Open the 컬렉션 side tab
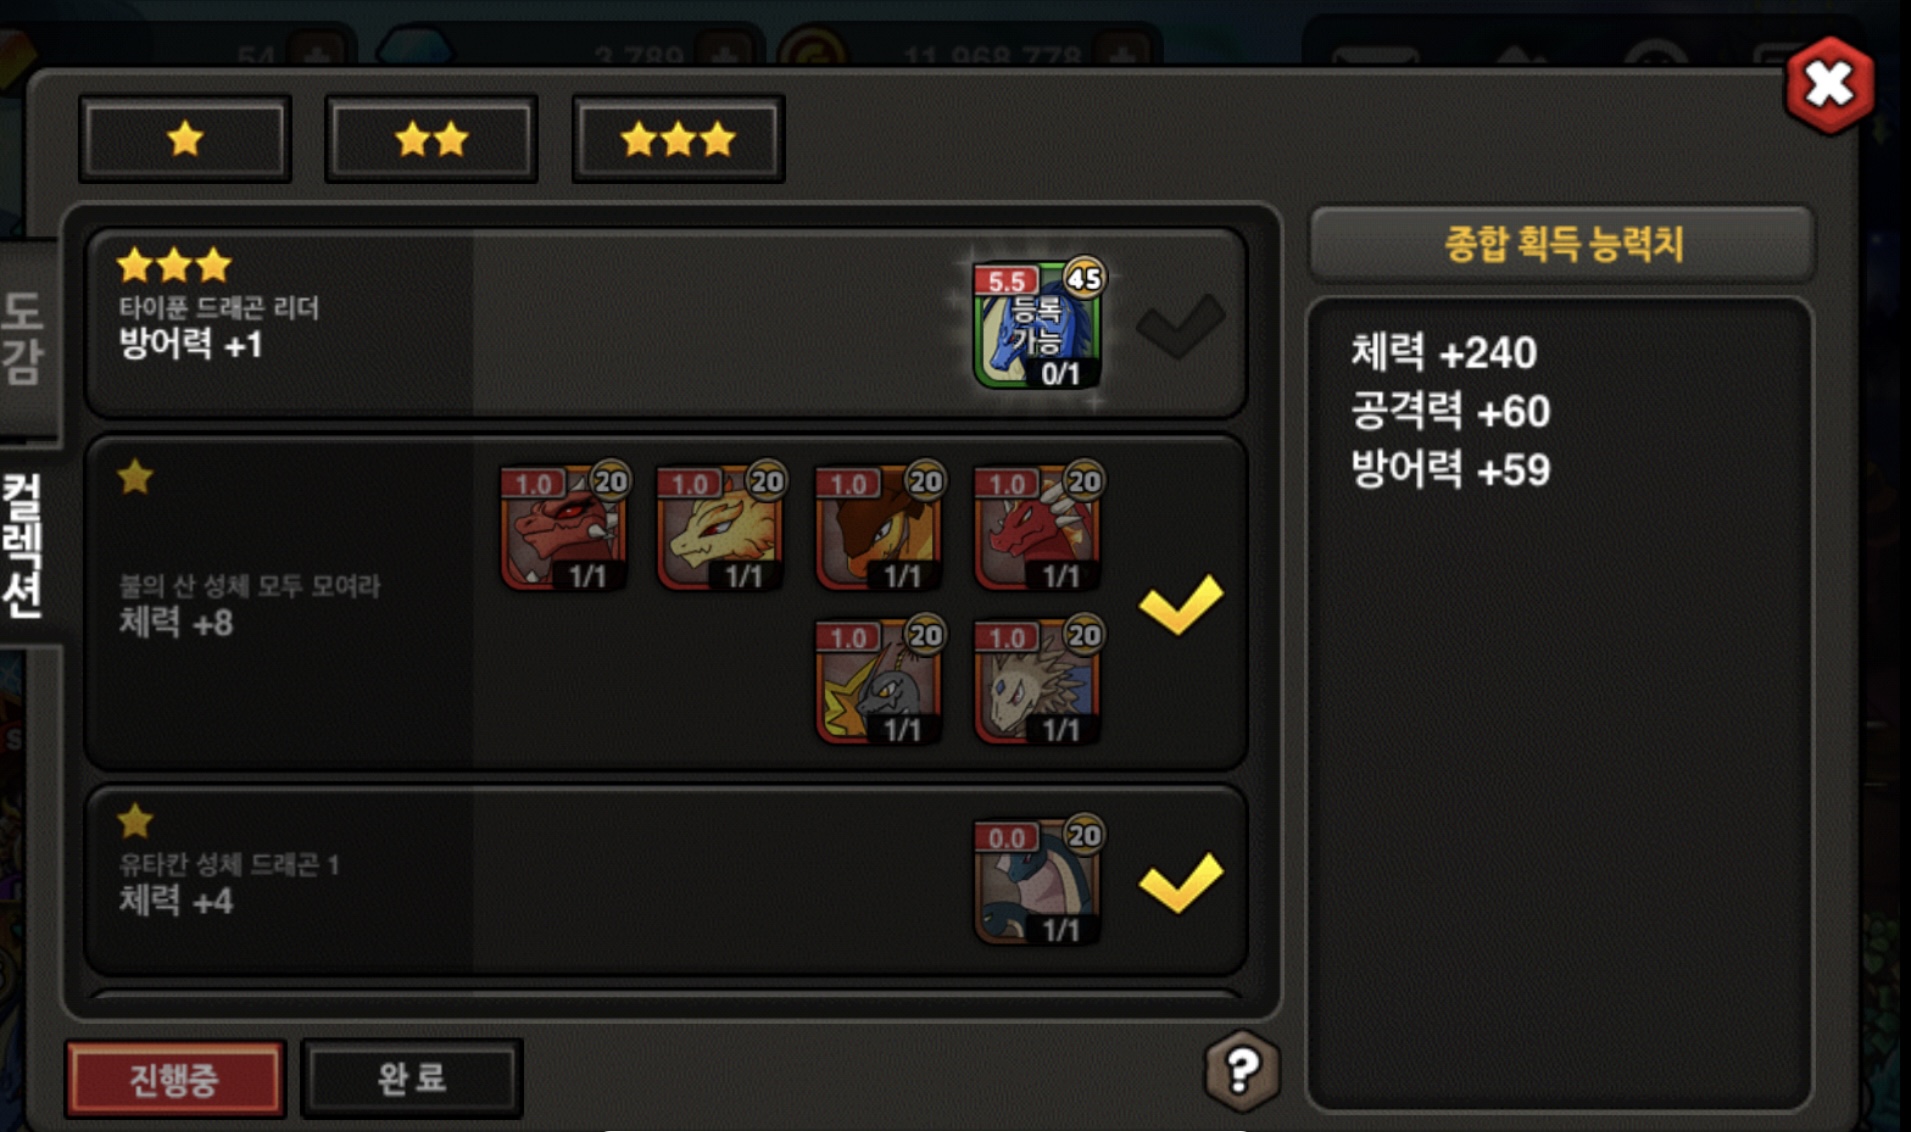Image resolution: width=1911 pixels, height=1132 pixels. pos(26,546)
